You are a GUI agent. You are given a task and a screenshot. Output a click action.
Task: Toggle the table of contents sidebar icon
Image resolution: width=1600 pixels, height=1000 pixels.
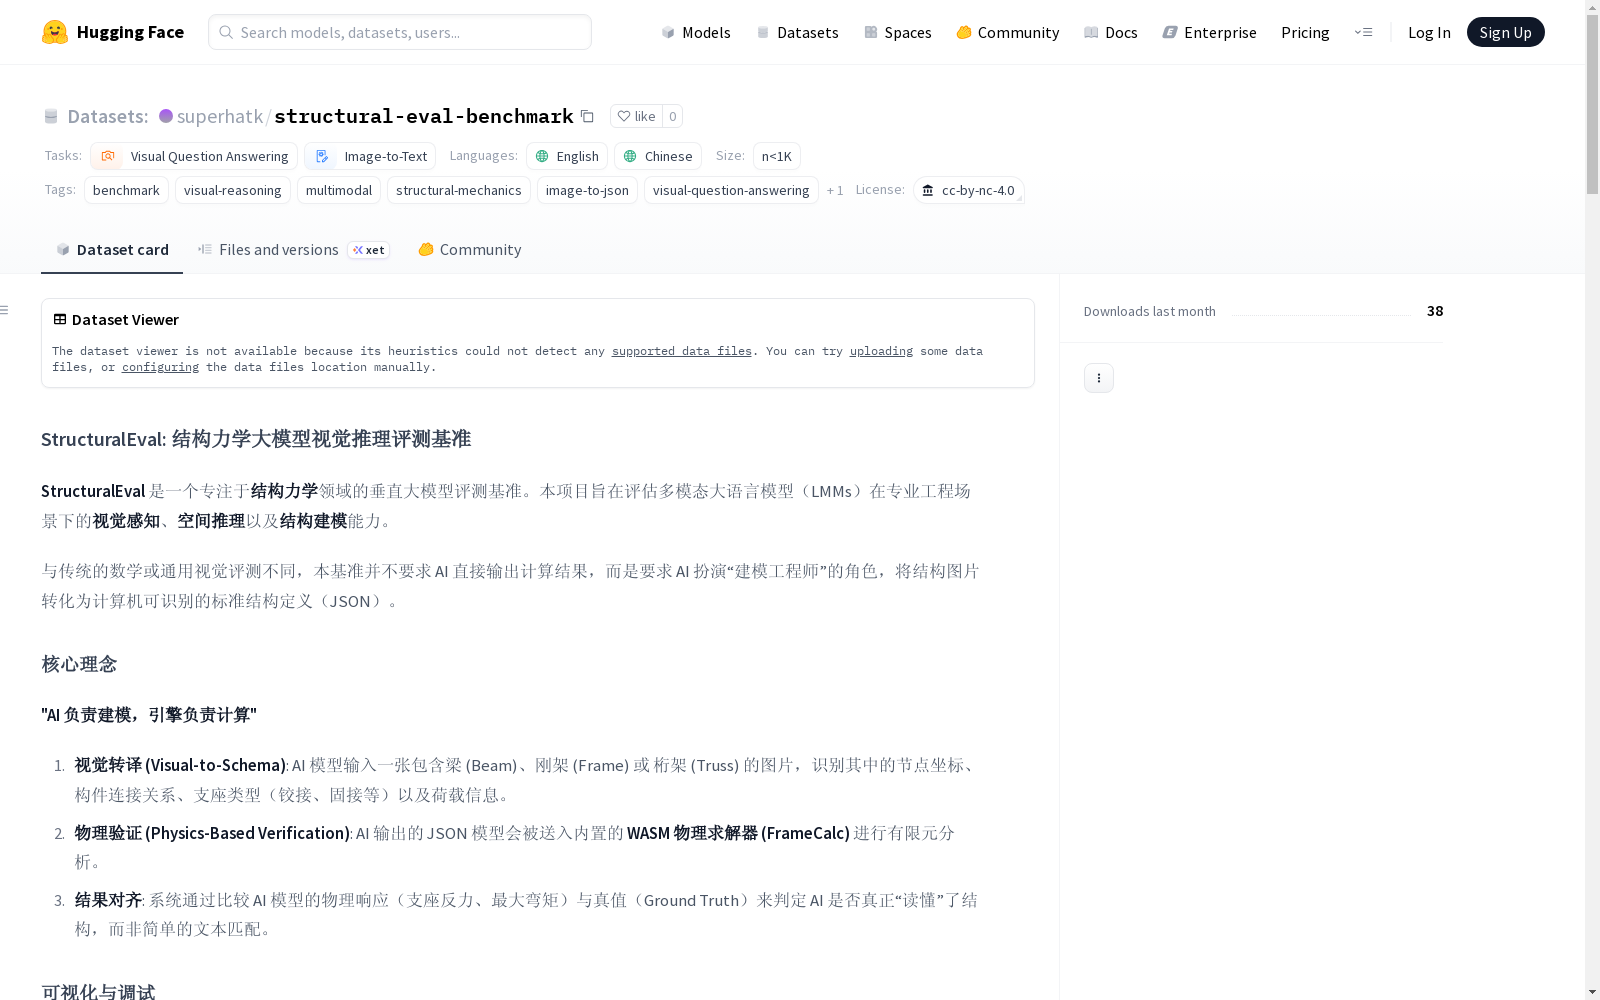(4, 310)
